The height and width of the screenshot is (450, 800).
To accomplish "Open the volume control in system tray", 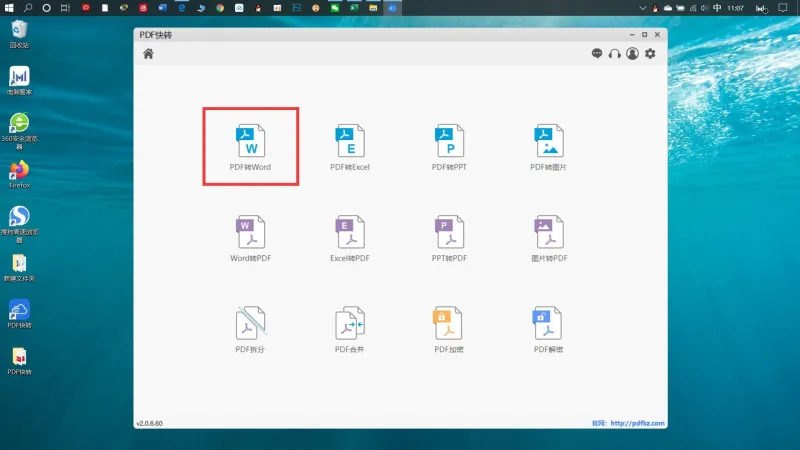I will point(705,8).
